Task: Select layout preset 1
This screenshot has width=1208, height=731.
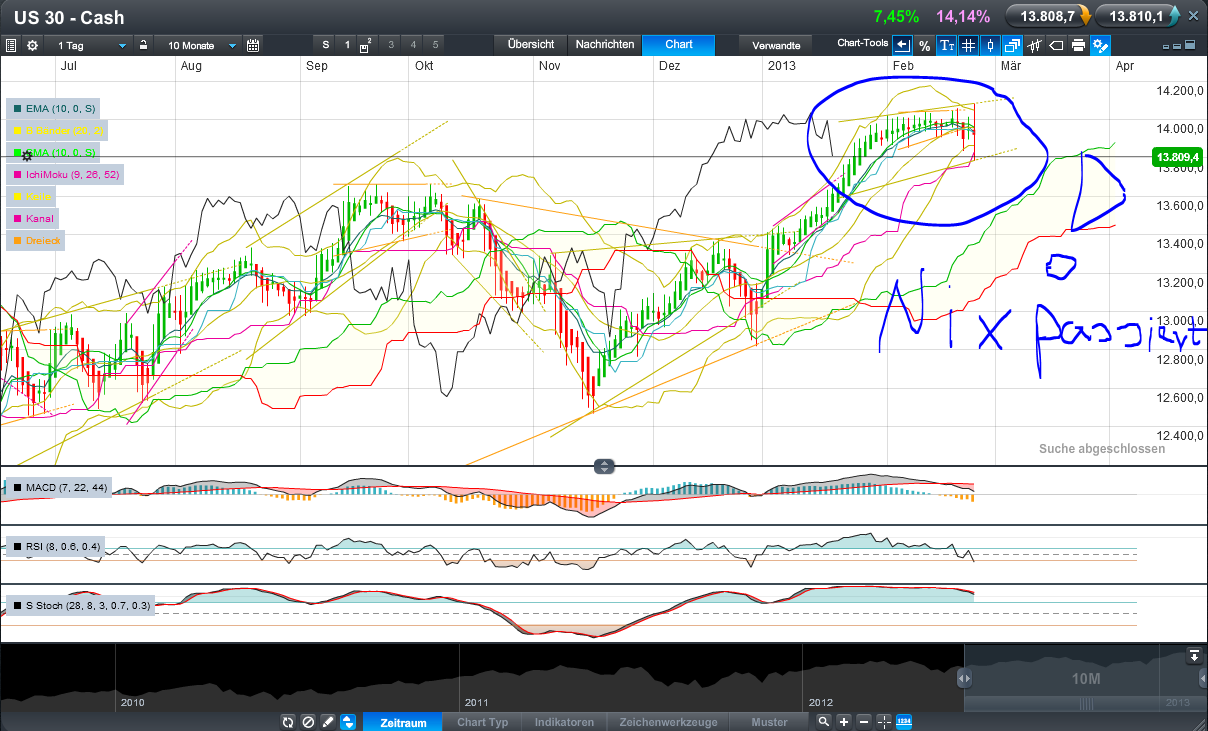Action: (348, 45)
